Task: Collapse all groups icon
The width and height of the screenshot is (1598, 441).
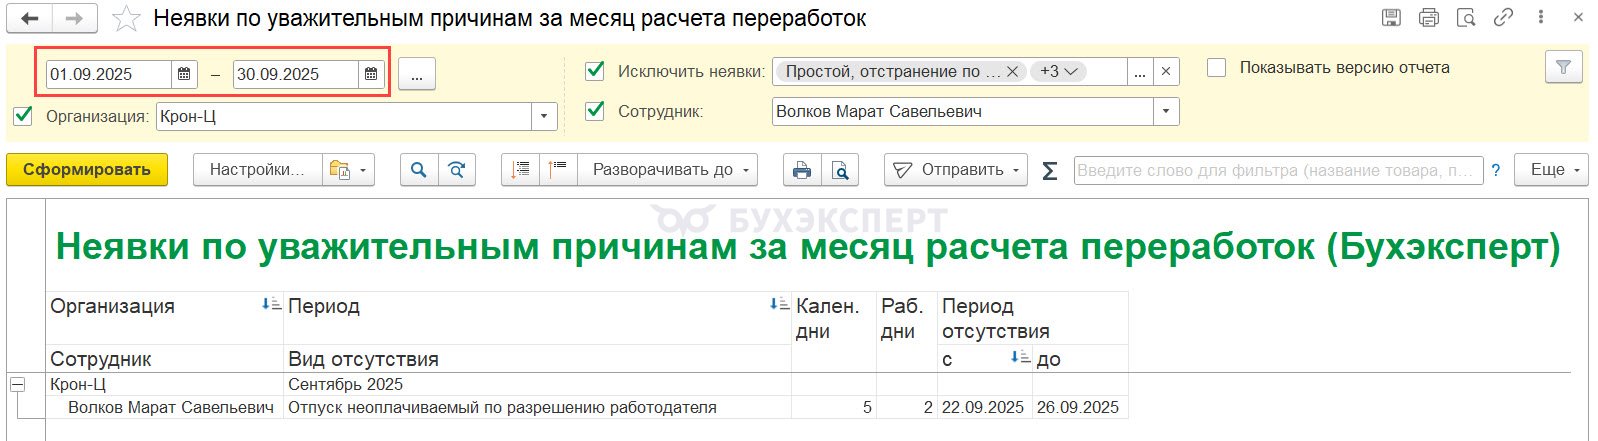Action: coord(520,170)
